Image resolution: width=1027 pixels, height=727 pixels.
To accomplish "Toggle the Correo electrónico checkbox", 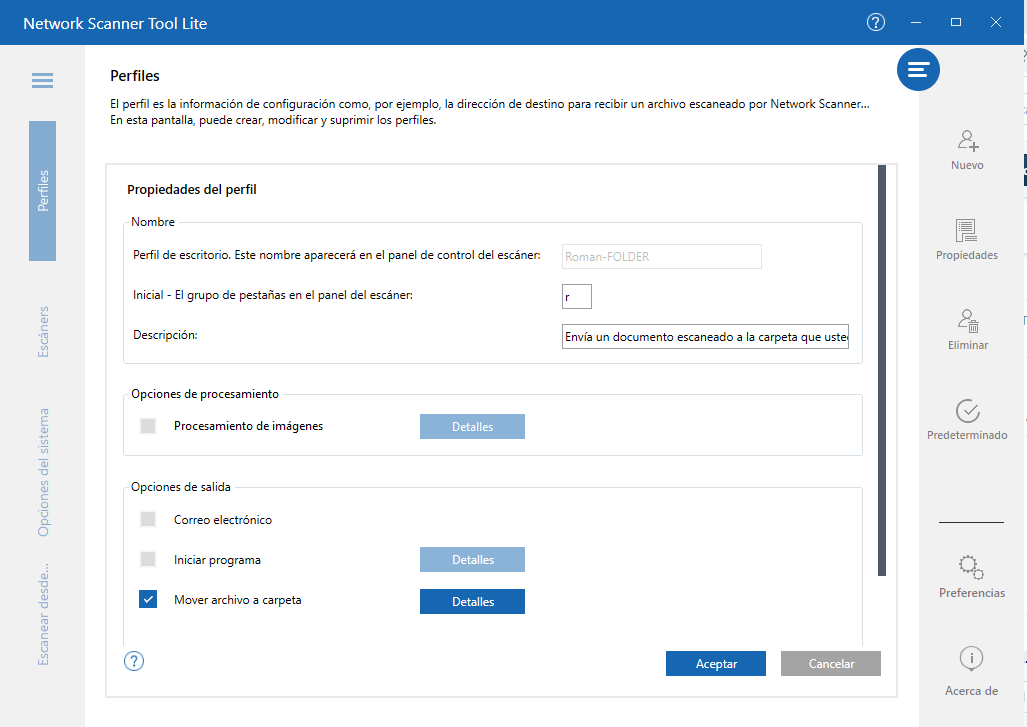I will (148, 519).
